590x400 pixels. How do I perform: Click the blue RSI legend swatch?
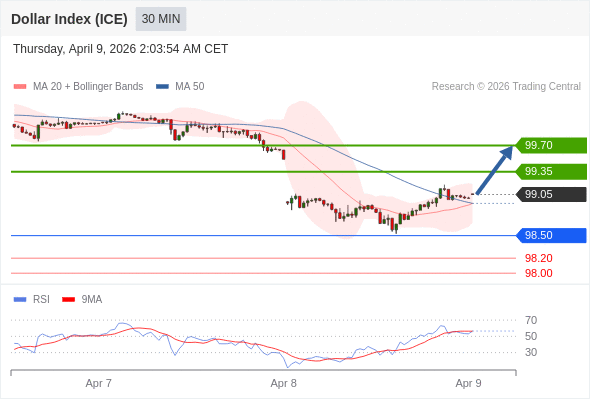(20, 300)
